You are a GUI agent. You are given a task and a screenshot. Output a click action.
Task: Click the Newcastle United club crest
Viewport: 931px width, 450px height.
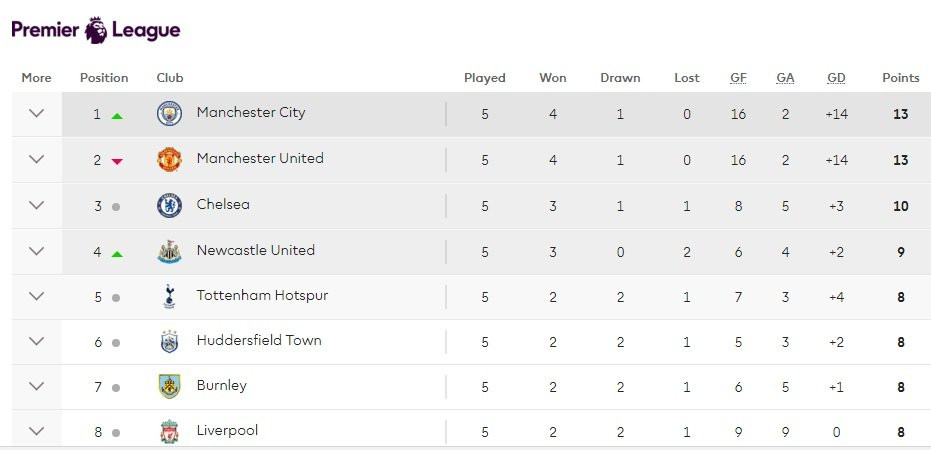point(169,251)
